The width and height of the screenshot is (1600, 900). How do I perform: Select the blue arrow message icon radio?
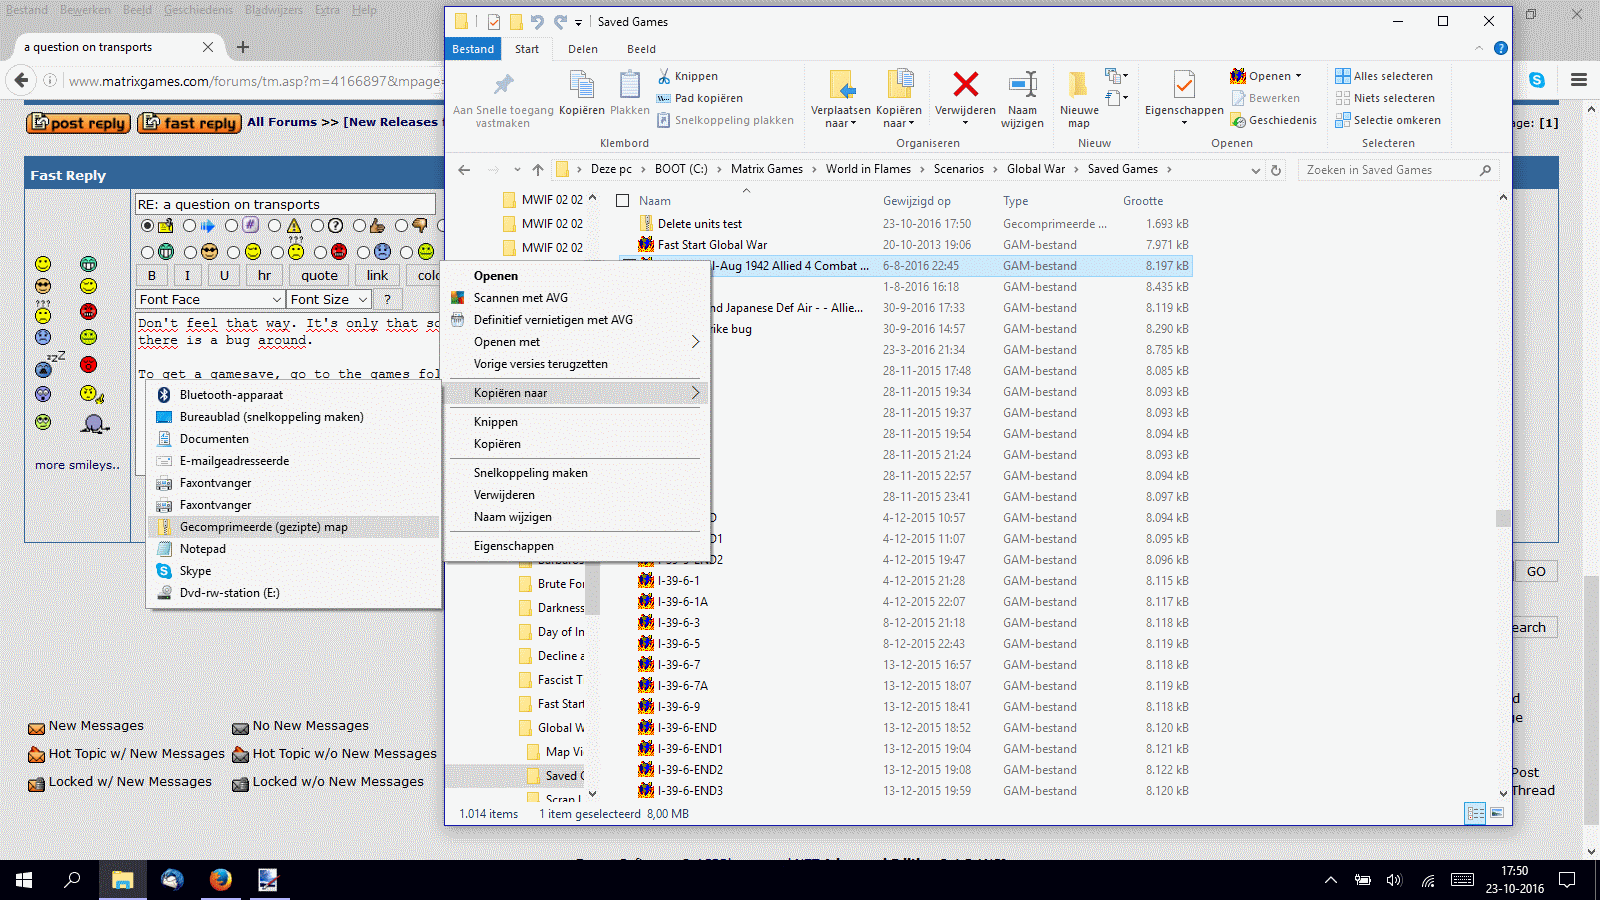pyautogui.click(x=189, y=226)
